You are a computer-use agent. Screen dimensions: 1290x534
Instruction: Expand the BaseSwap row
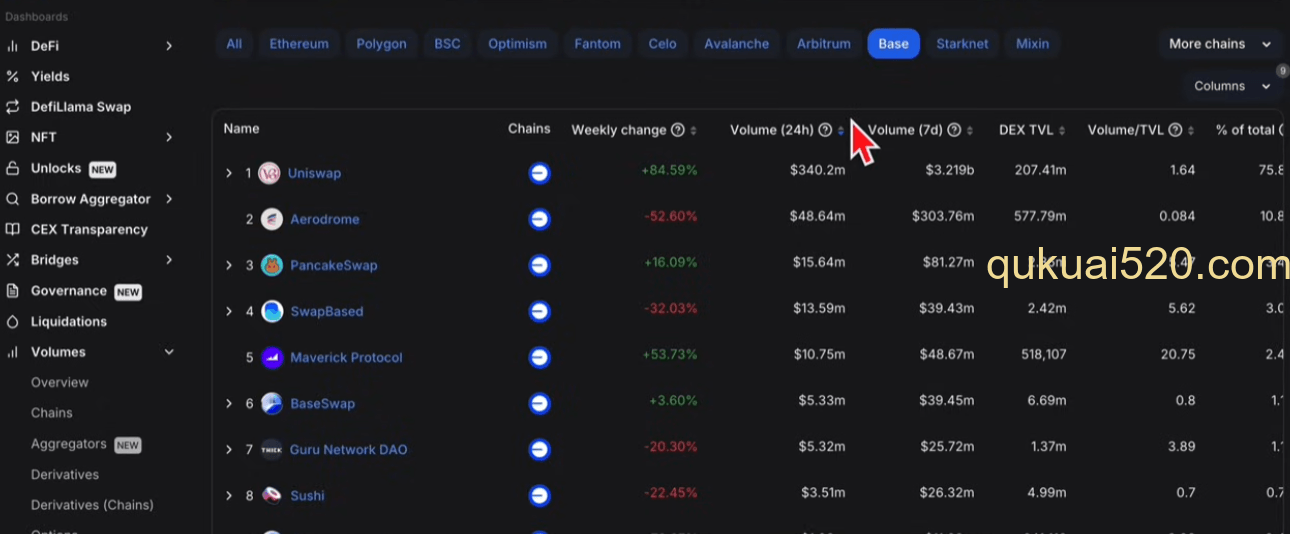pos(229,403)
